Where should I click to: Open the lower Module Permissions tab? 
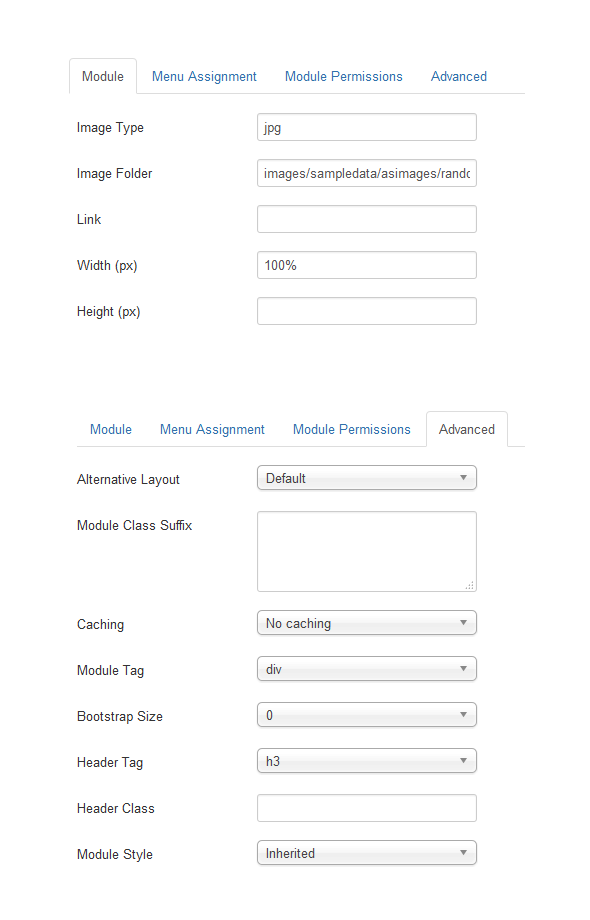(x=352, y=429)
